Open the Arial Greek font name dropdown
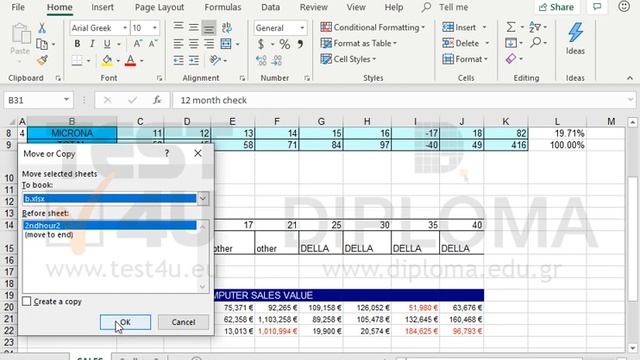The height and width of the screenshot is (360, 640). coord(124,28)
